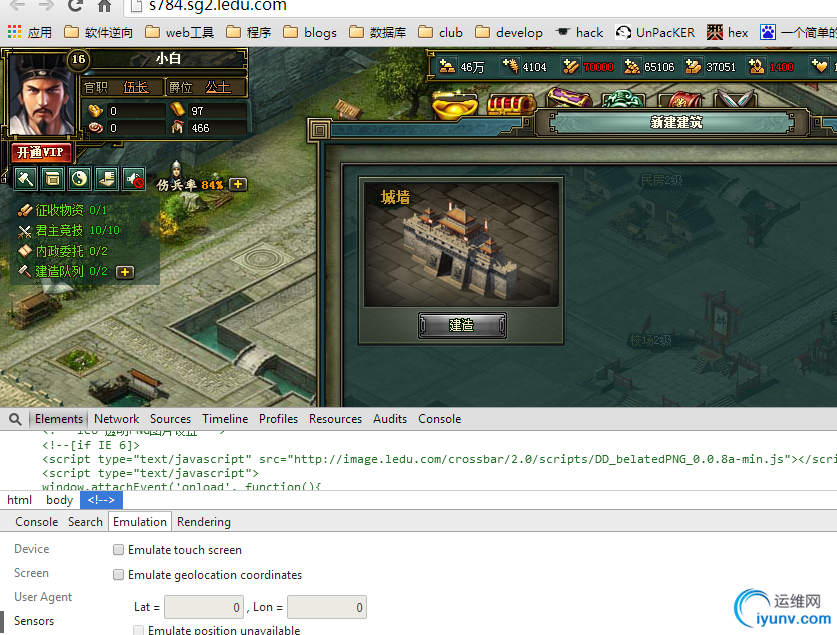
Task: Open the 软件逆向 bookmarks folder
Action: click(98, 32)
